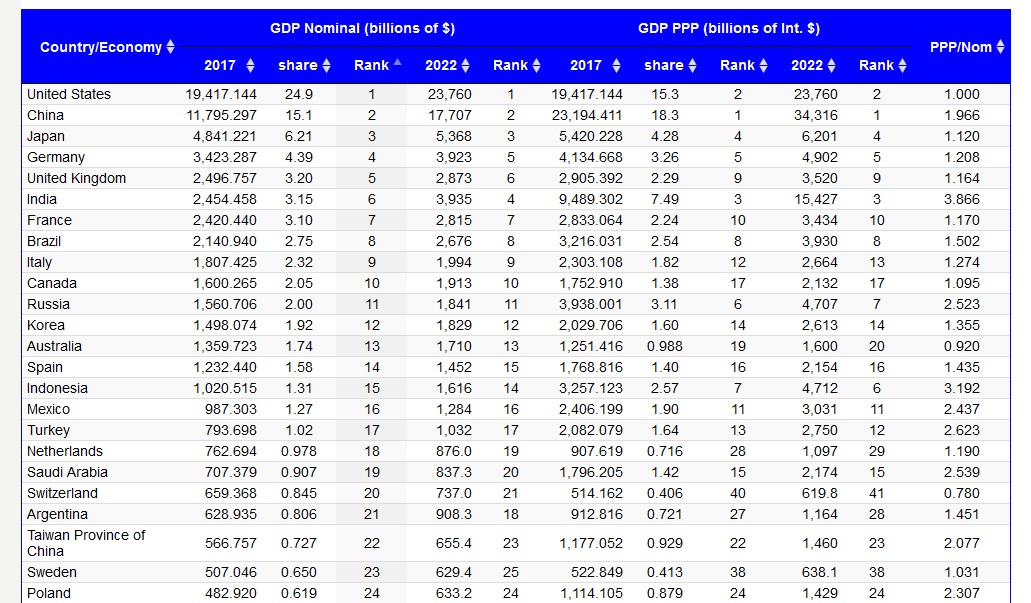
Task: Click Netherlands nominal share 0.978
Action: pos(299,452)
